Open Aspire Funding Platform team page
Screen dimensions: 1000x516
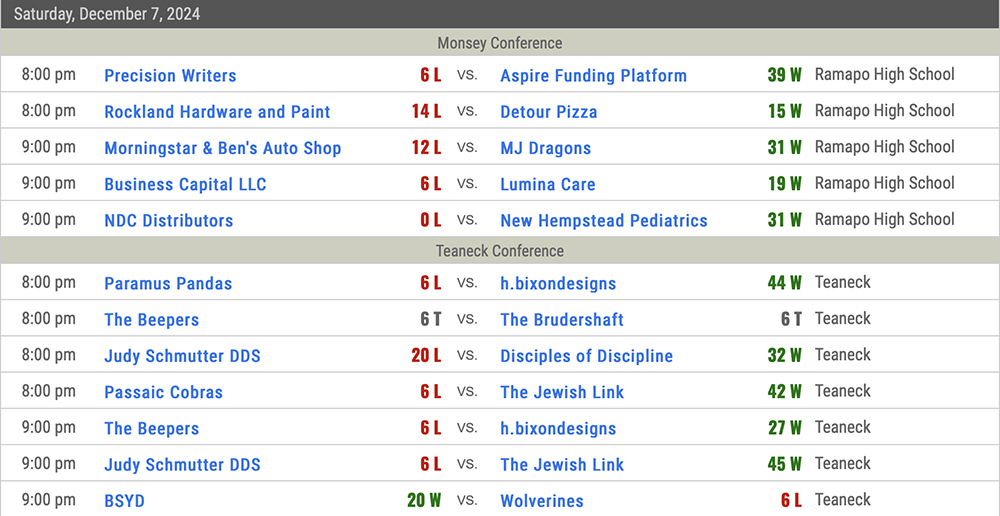click(593, 75)
